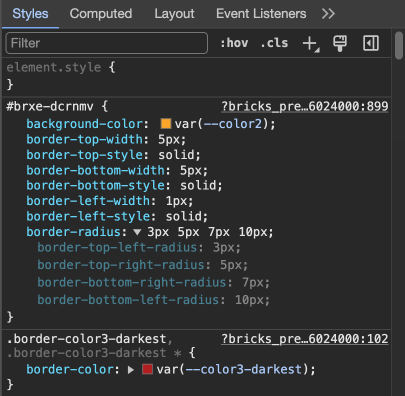The height and width of the screenshot is (396, 405).
Task: Open the Event Listeners tab
Action: tap(261, 14)
